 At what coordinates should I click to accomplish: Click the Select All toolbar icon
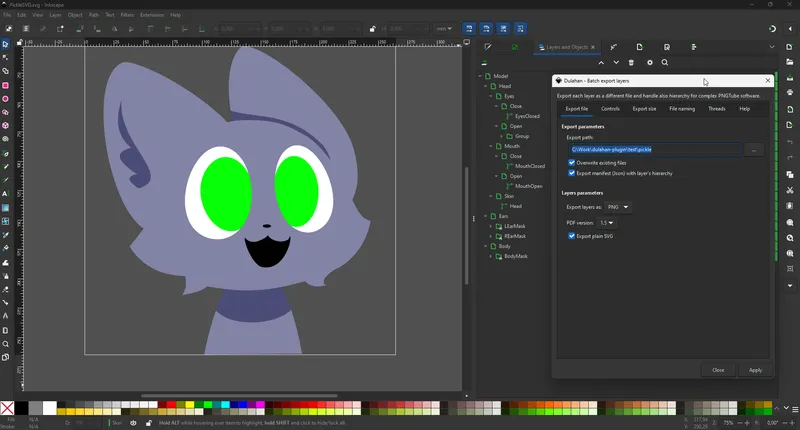pos(9,29)
